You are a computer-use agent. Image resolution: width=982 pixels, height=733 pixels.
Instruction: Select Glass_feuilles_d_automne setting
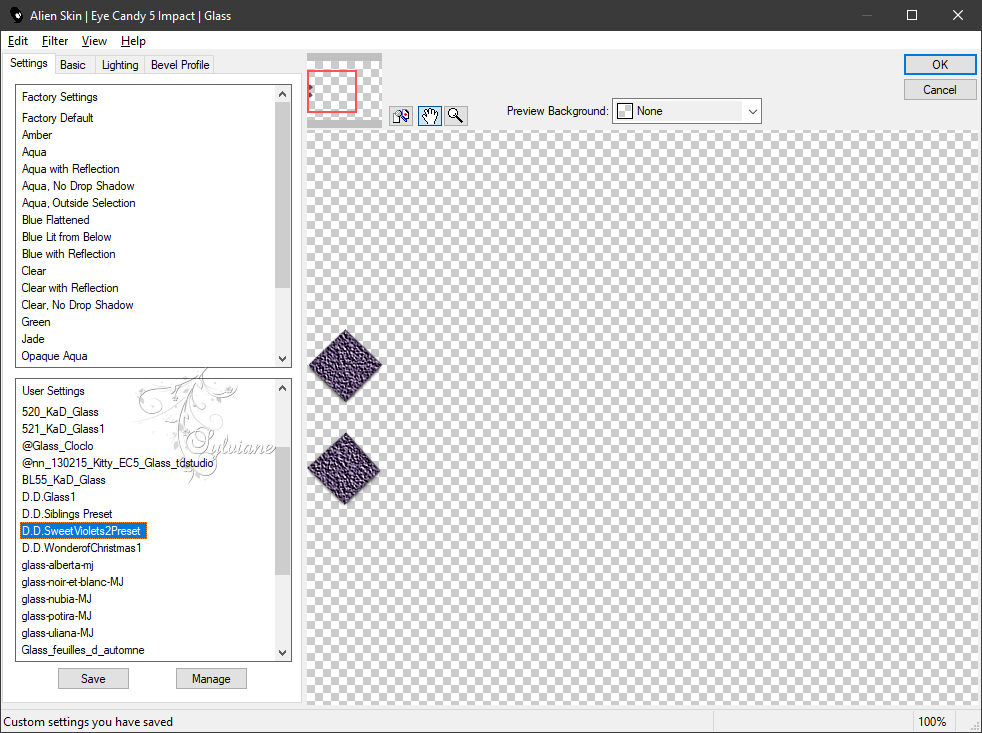point(83,650)
